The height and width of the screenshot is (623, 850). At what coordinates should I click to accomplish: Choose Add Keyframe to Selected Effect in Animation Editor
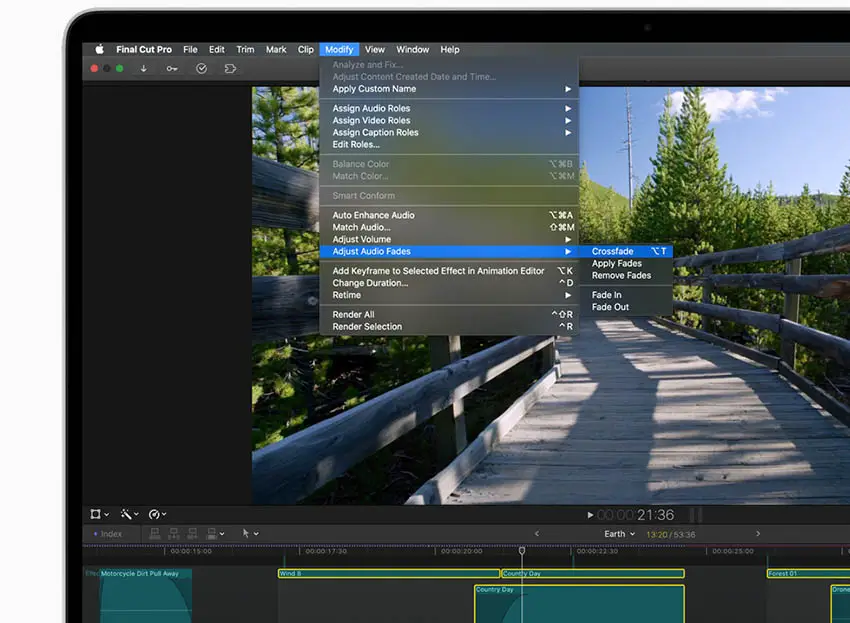pos(449,271)
